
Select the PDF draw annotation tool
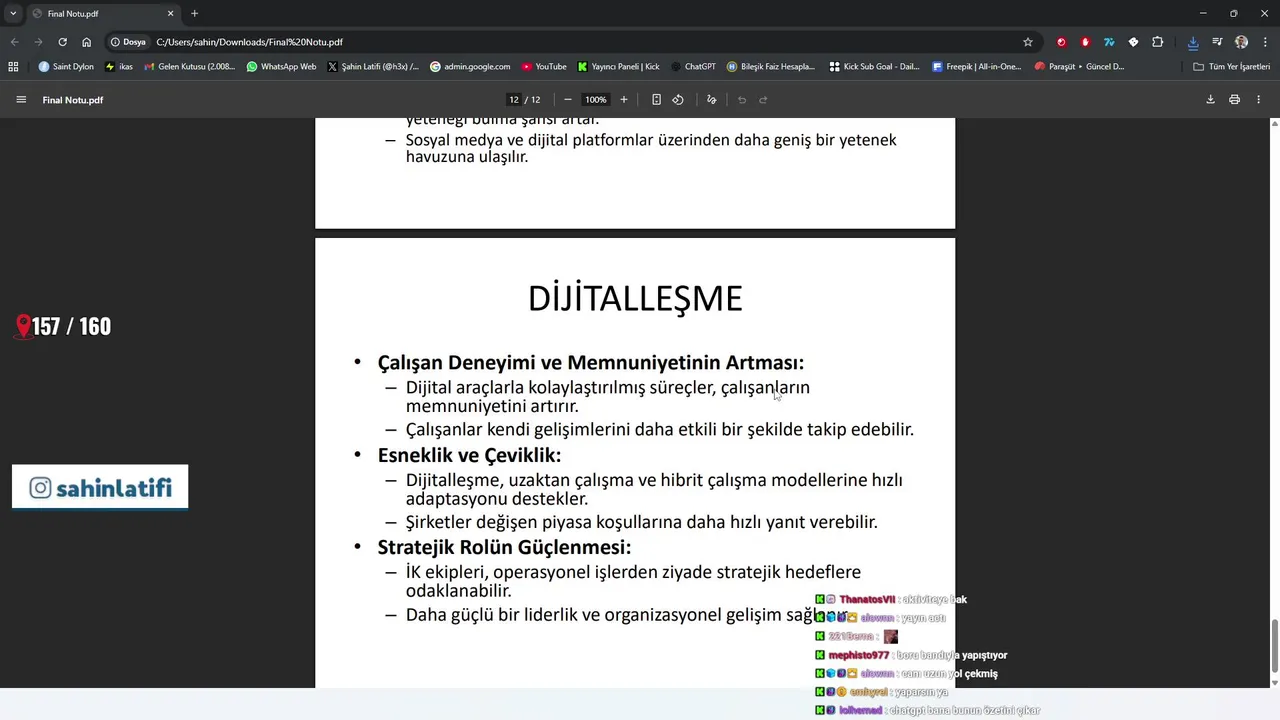click(x=712, y=100)
